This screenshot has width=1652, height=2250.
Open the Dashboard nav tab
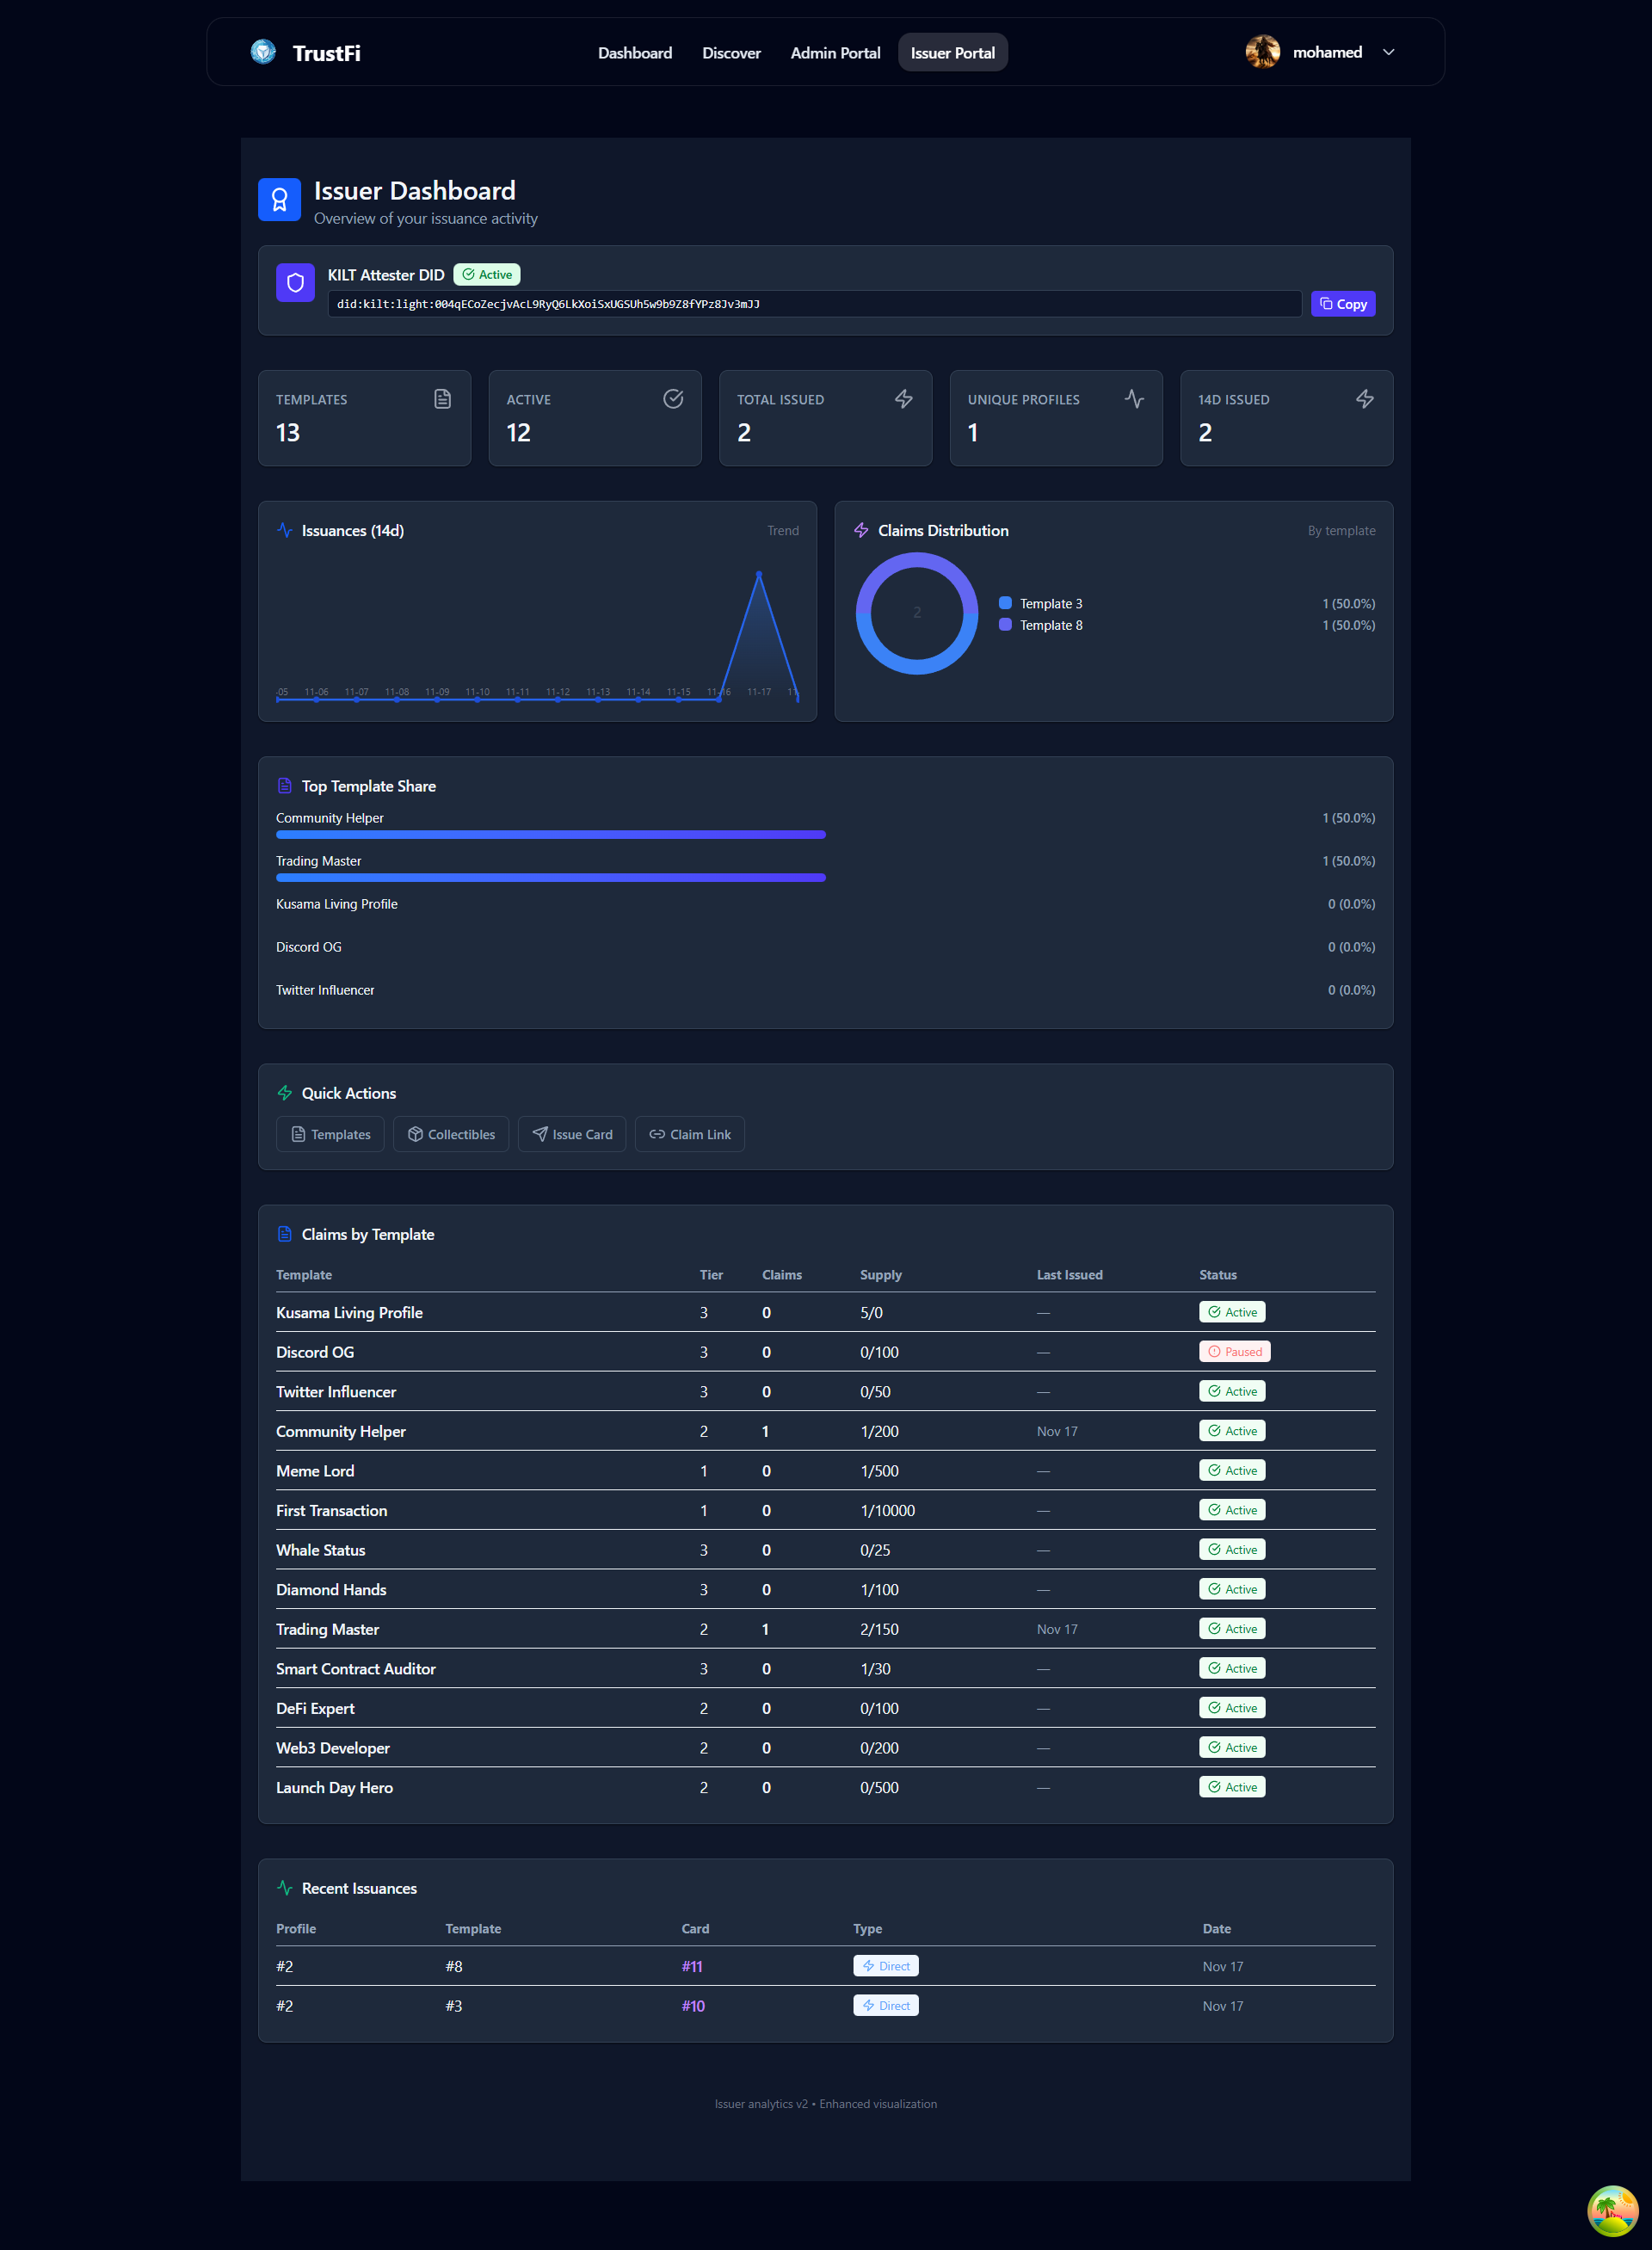point(634,53)
